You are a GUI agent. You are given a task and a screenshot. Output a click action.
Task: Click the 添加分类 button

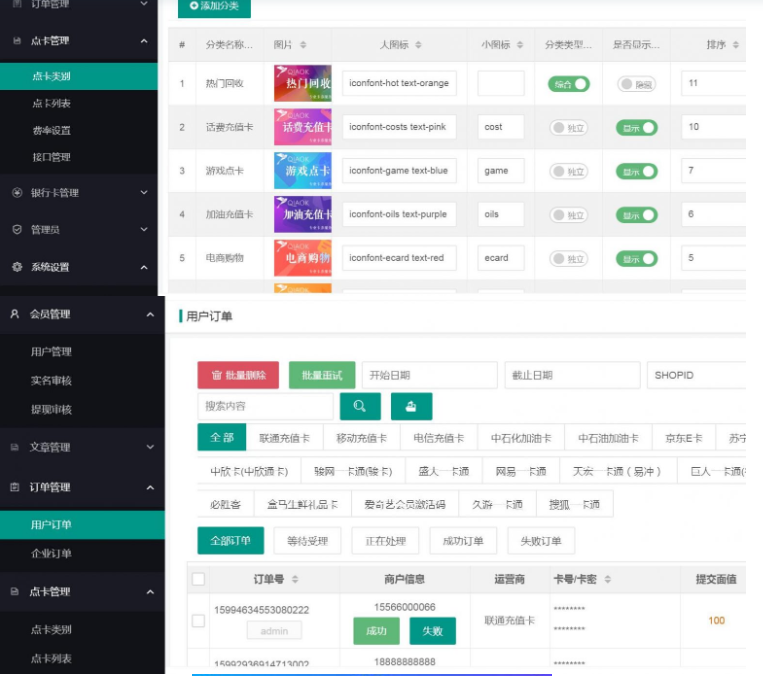click(x=214, y=7)
